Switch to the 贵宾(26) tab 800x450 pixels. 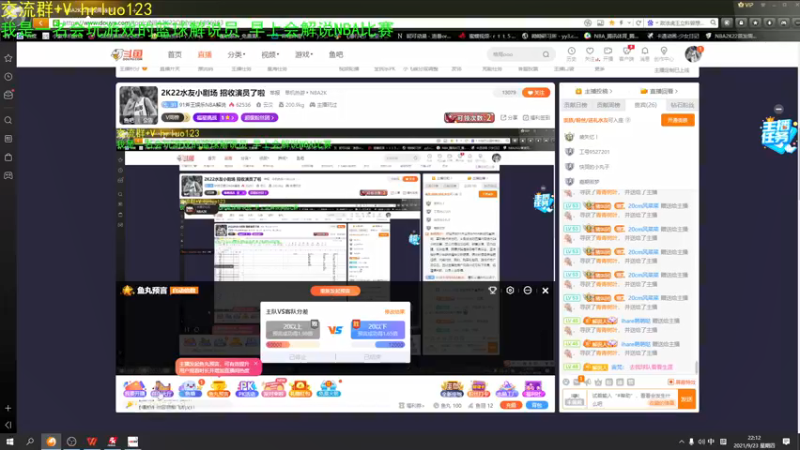645,105
